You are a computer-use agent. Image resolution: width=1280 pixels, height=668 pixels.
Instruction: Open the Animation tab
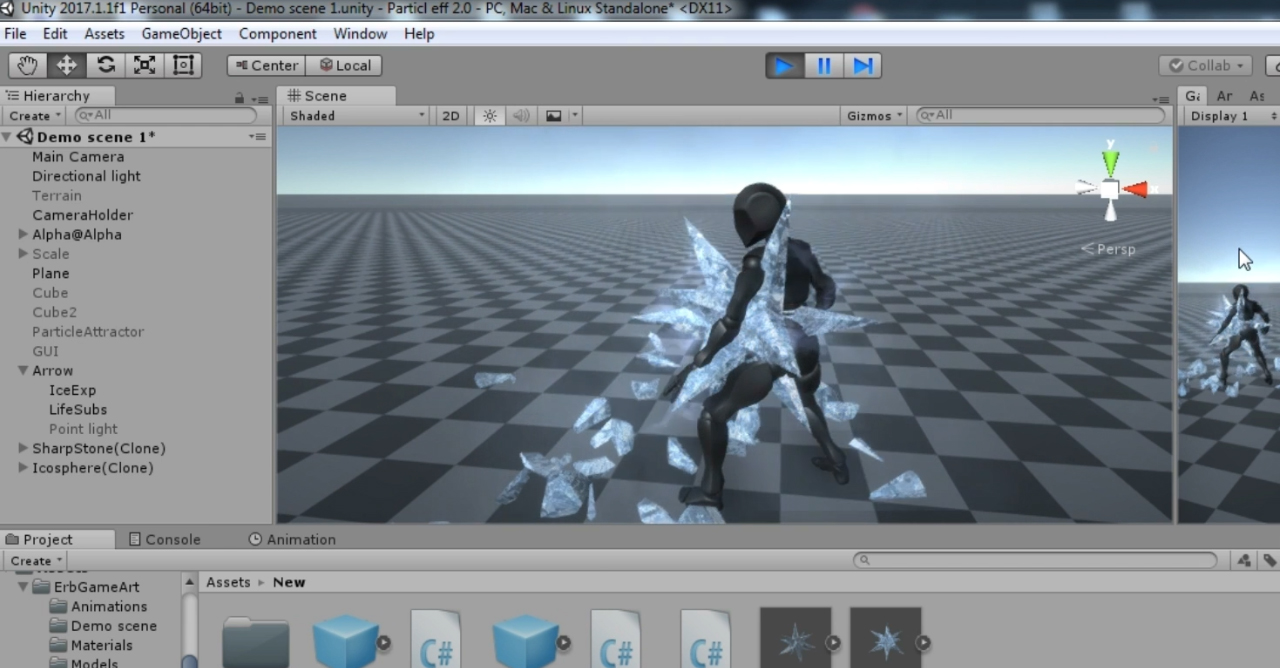pyautogui.click(x=292, y=539)
